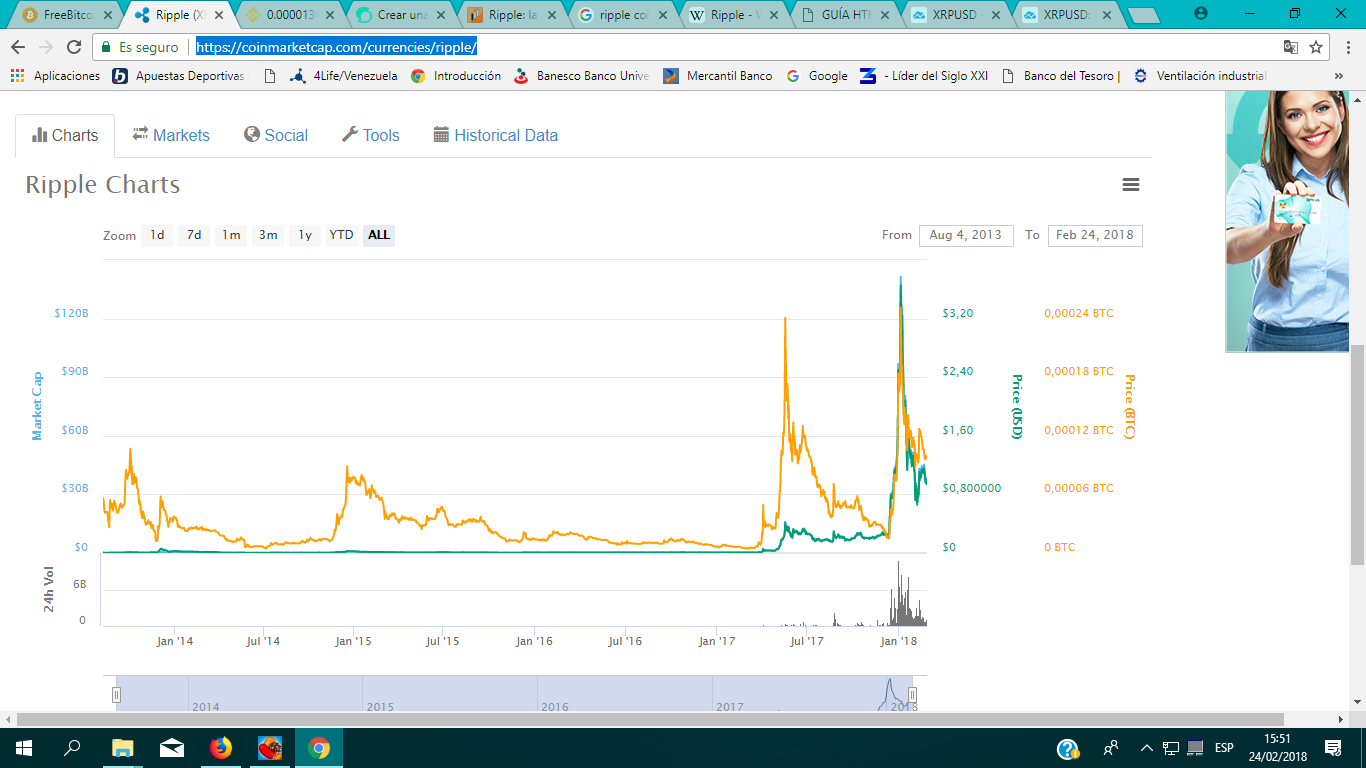
Task: Open the notifications action center
Action: click(x=1333, y=748)
